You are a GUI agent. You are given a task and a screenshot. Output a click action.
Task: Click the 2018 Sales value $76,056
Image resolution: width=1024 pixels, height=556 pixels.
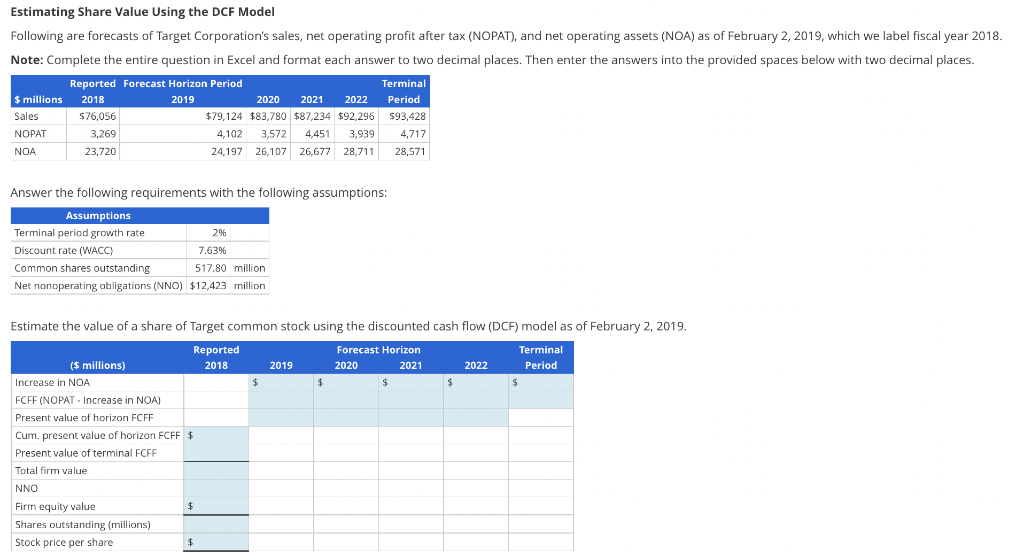[x=97, y=116]
